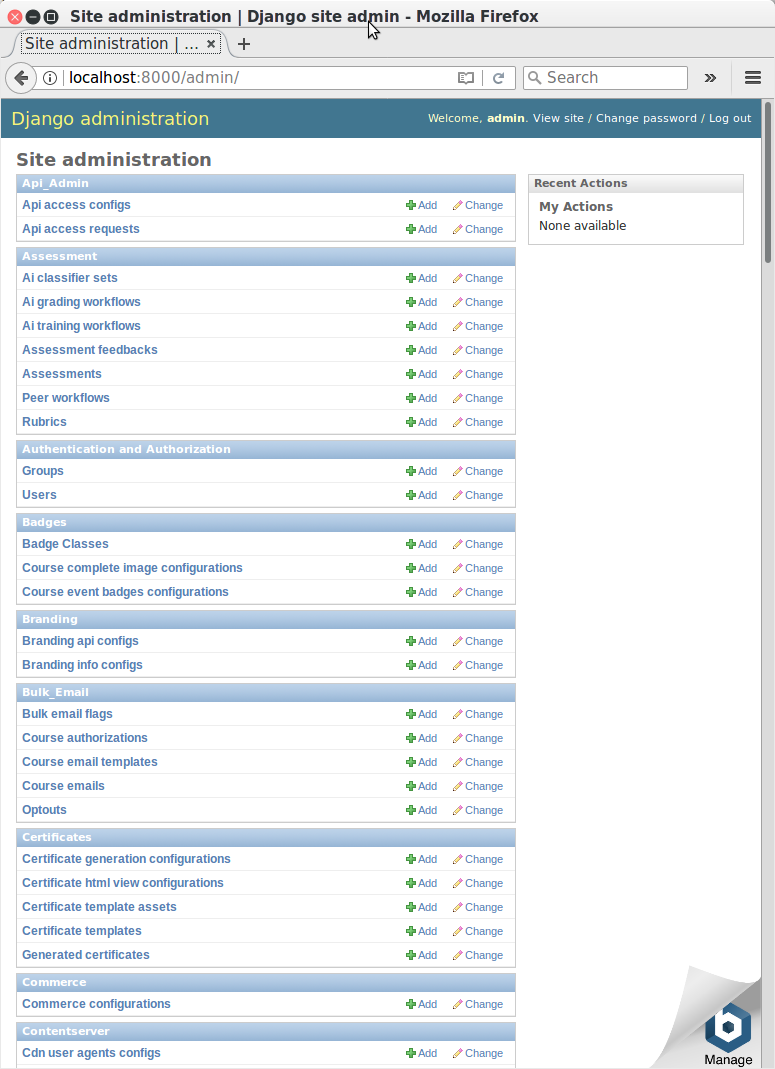Change Commerce configurations

tap(478, 1004)
